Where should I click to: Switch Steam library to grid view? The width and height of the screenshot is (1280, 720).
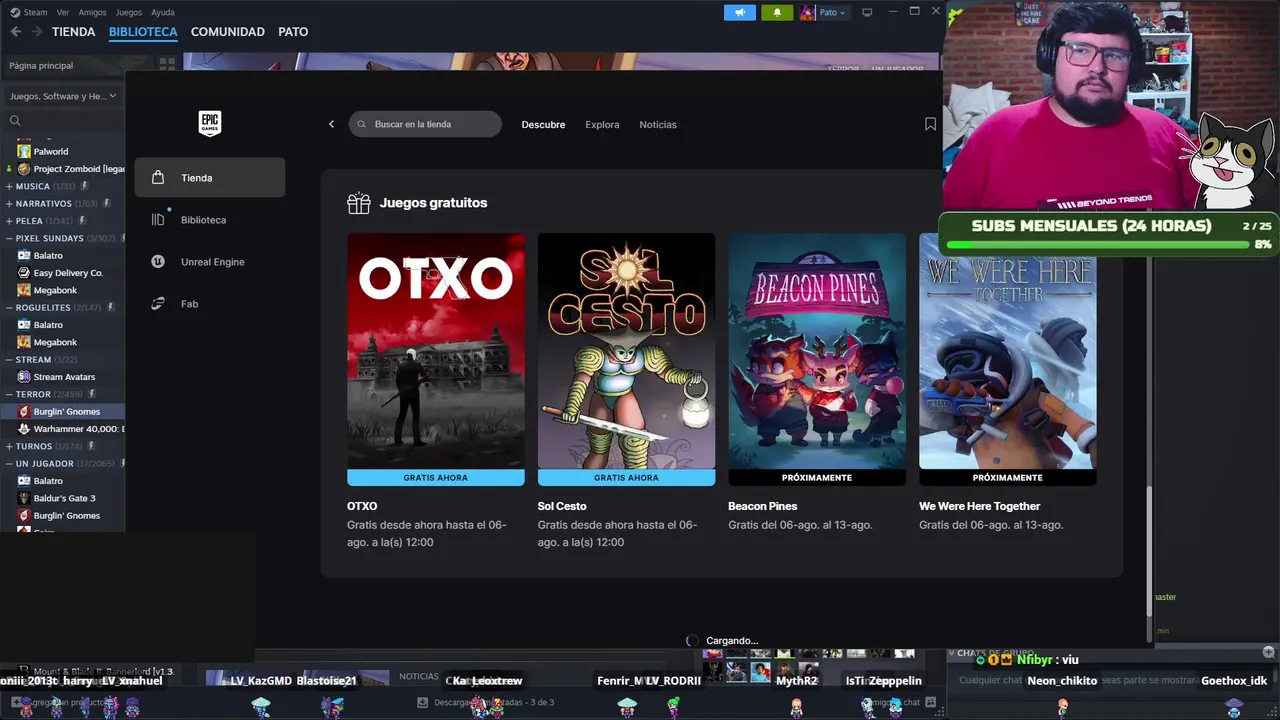(167, 64)
